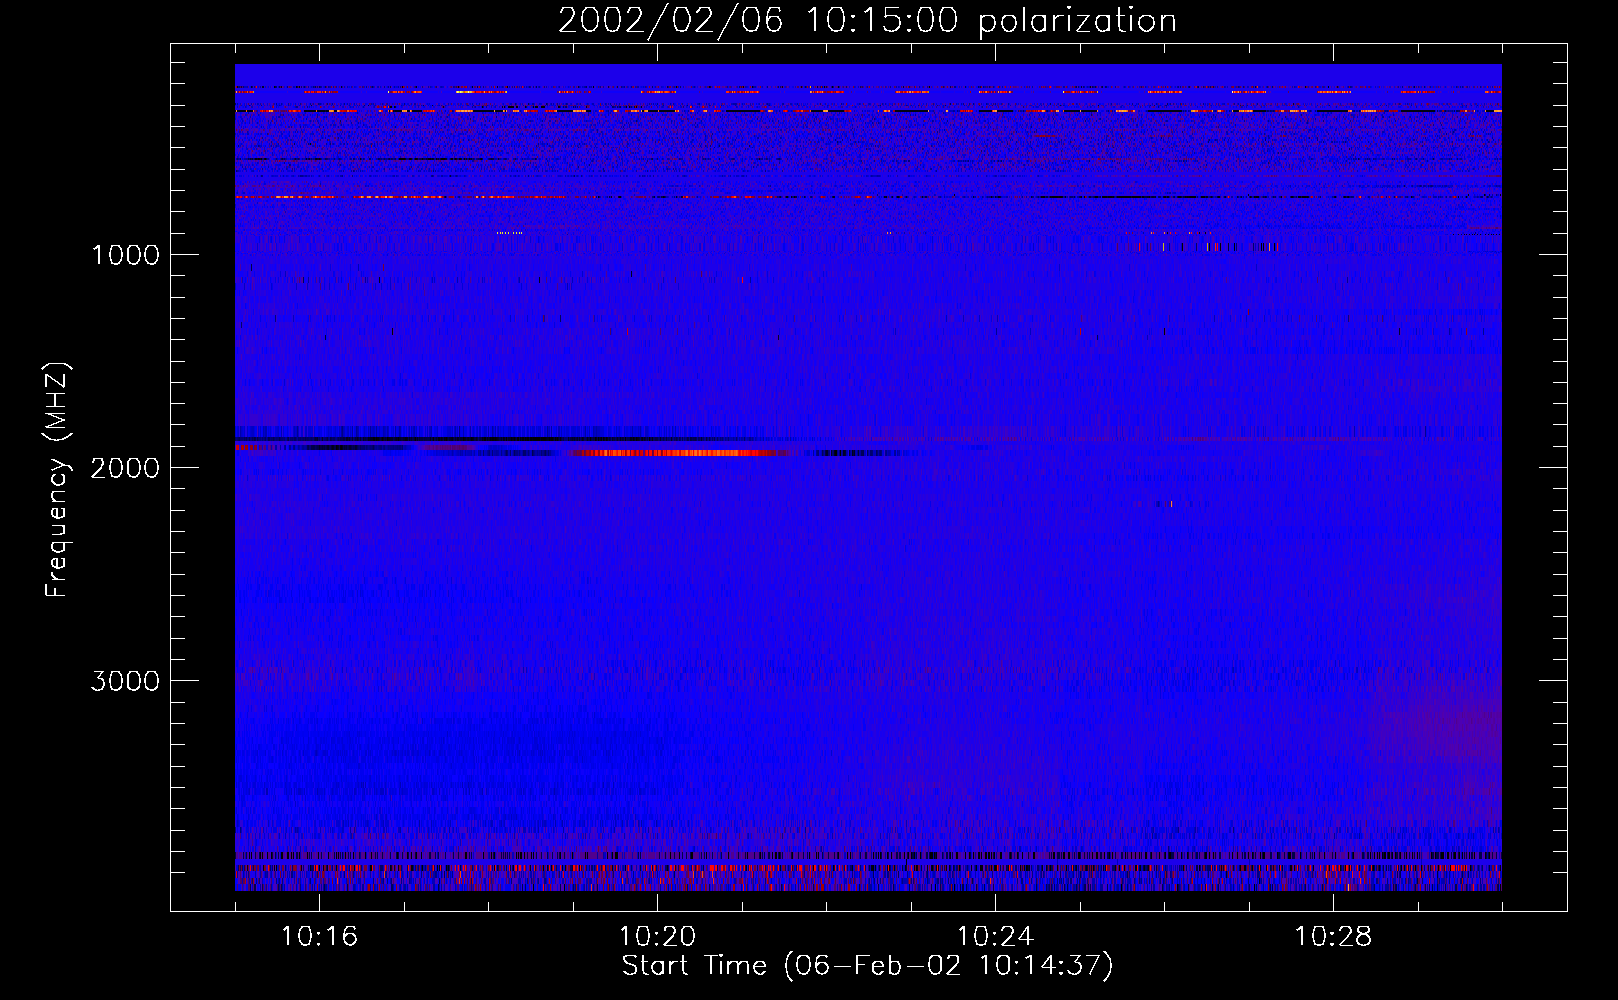Click the 'Start Time (06-Feb-02 10:14:37)' label
The width and height of the screenshot is (1618, 1000).
coord(867,966)
